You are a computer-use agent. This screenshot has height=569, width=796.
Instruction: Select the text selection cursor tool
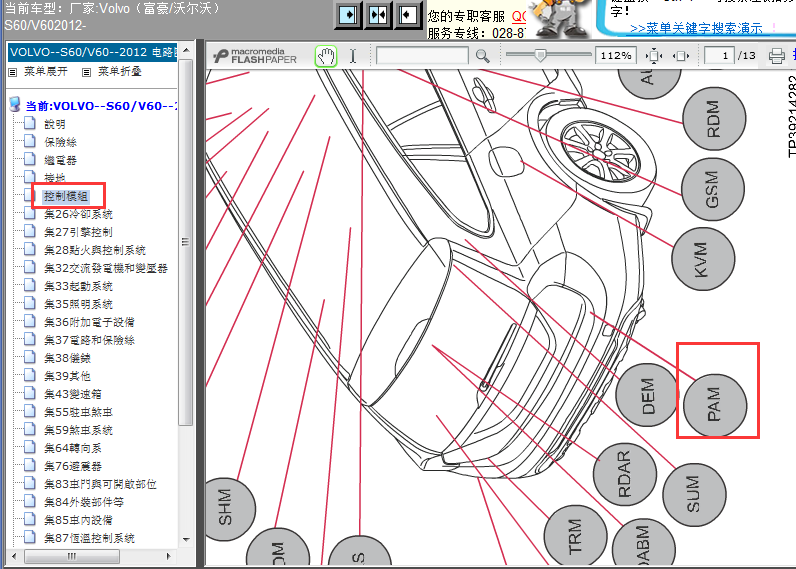353,56
